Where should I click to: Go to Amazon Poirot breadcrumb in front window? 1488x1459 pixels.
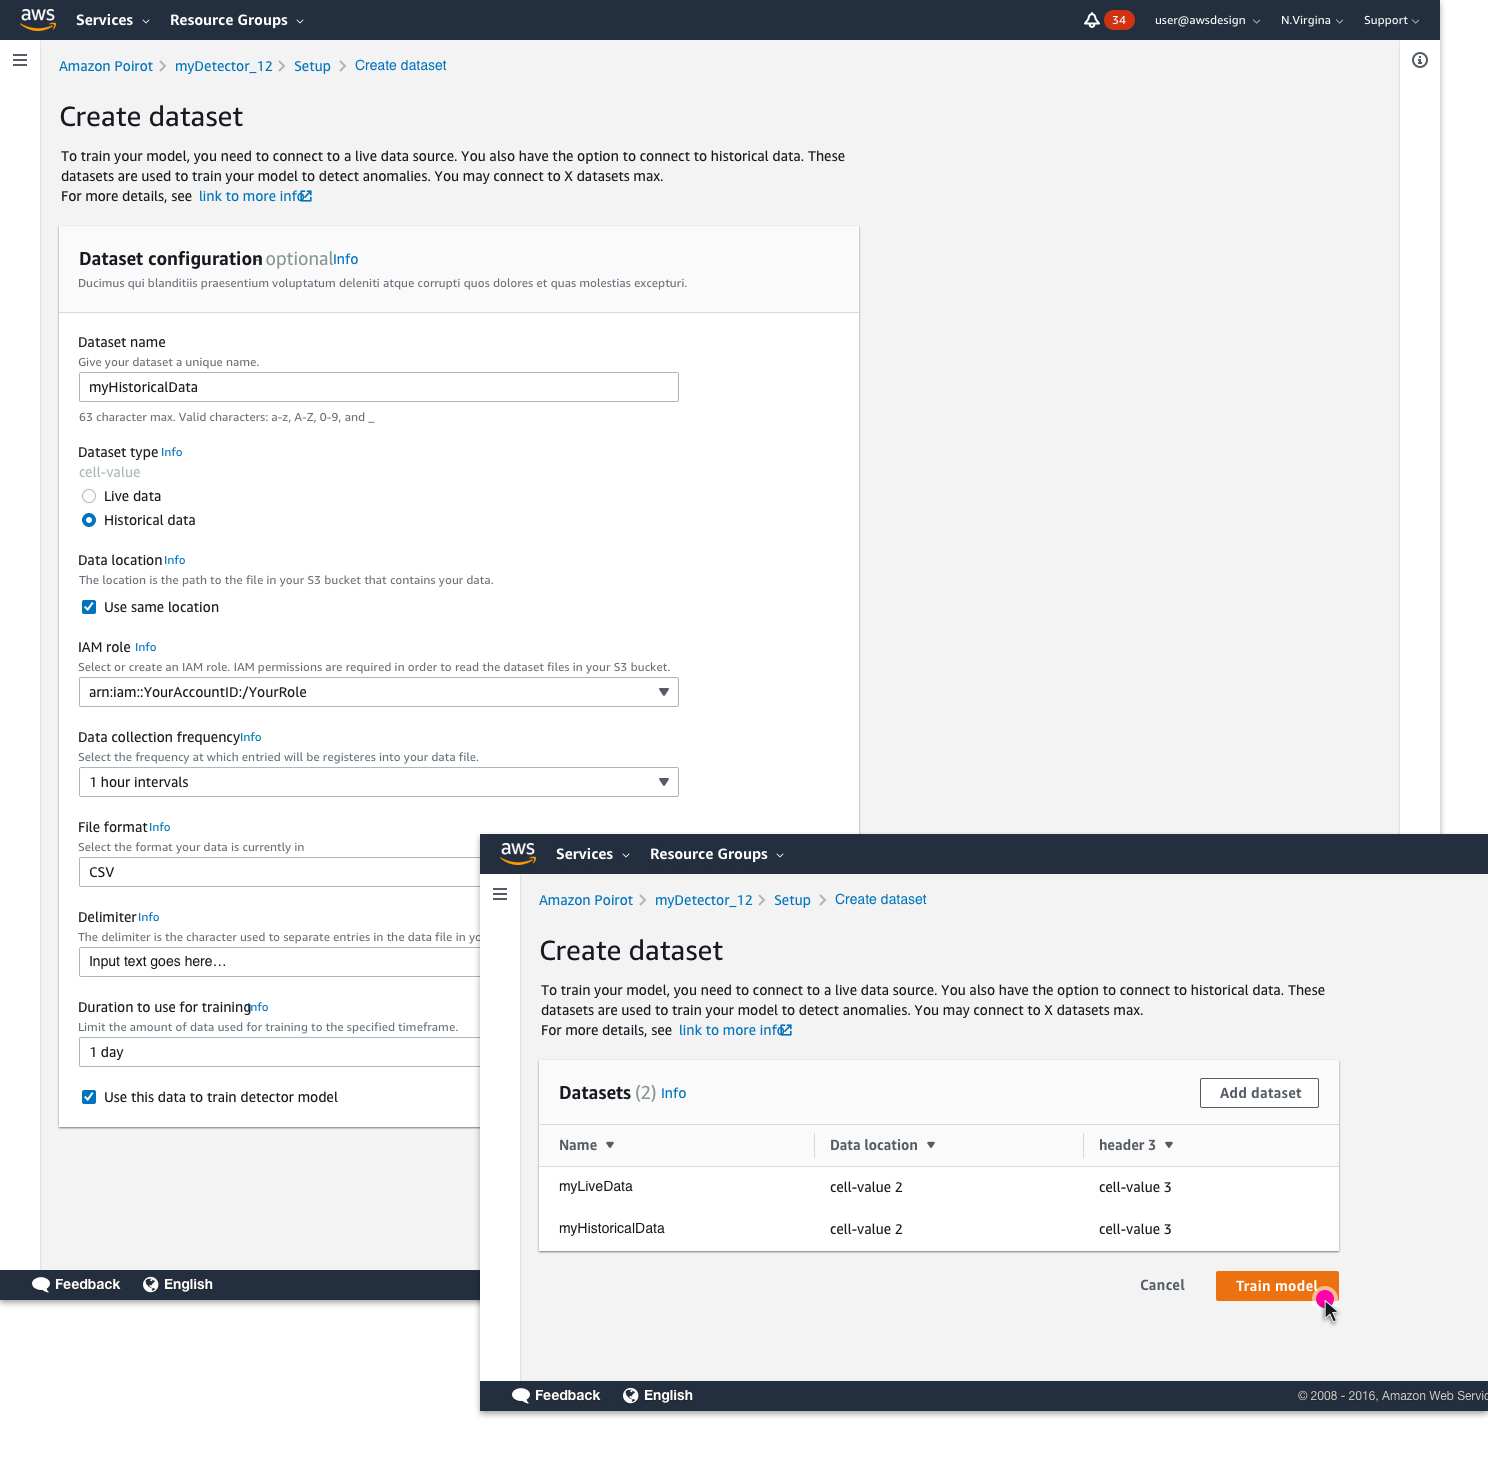tap(586, 900)
